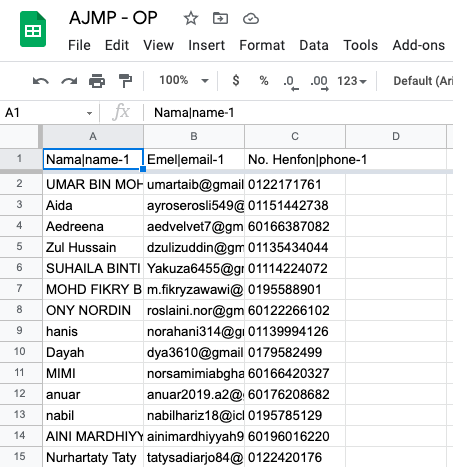Open the 100% zoom dropdown
453x467 pixels.
(x=184, y=80)
